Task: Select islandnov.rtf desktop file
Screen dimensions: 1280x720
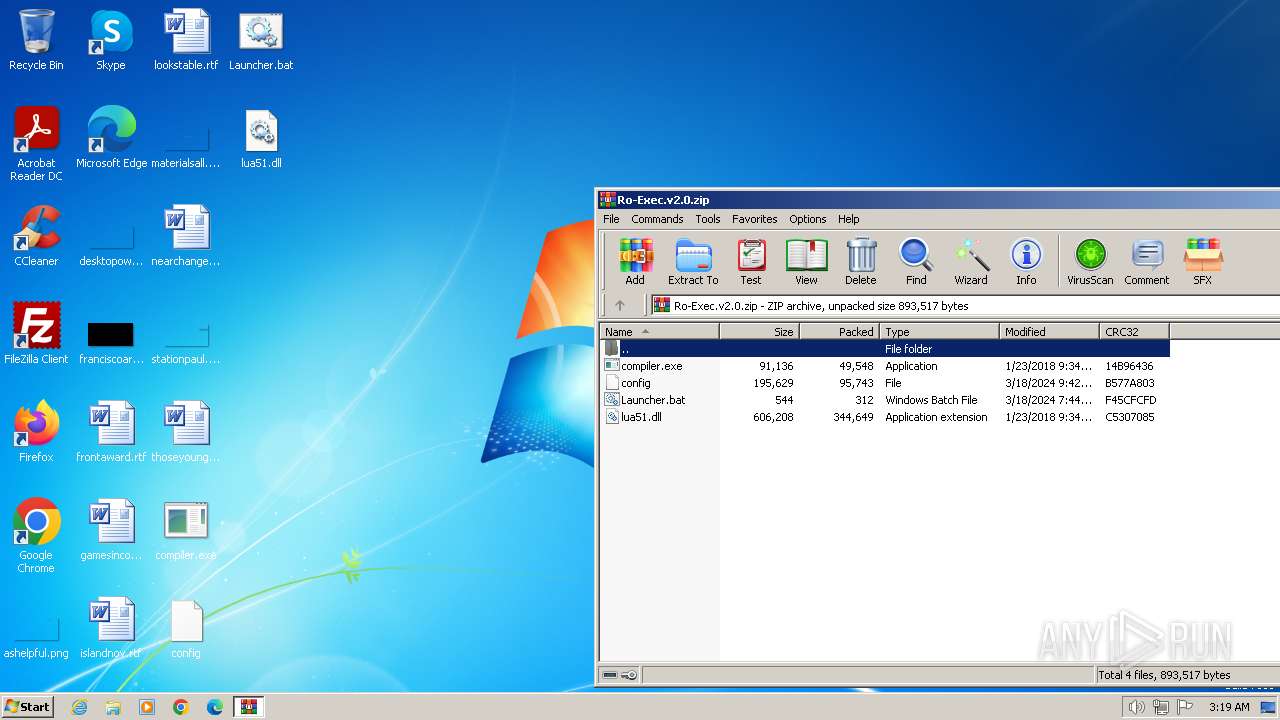Action: pyautogui.click(x=111, y=628)
